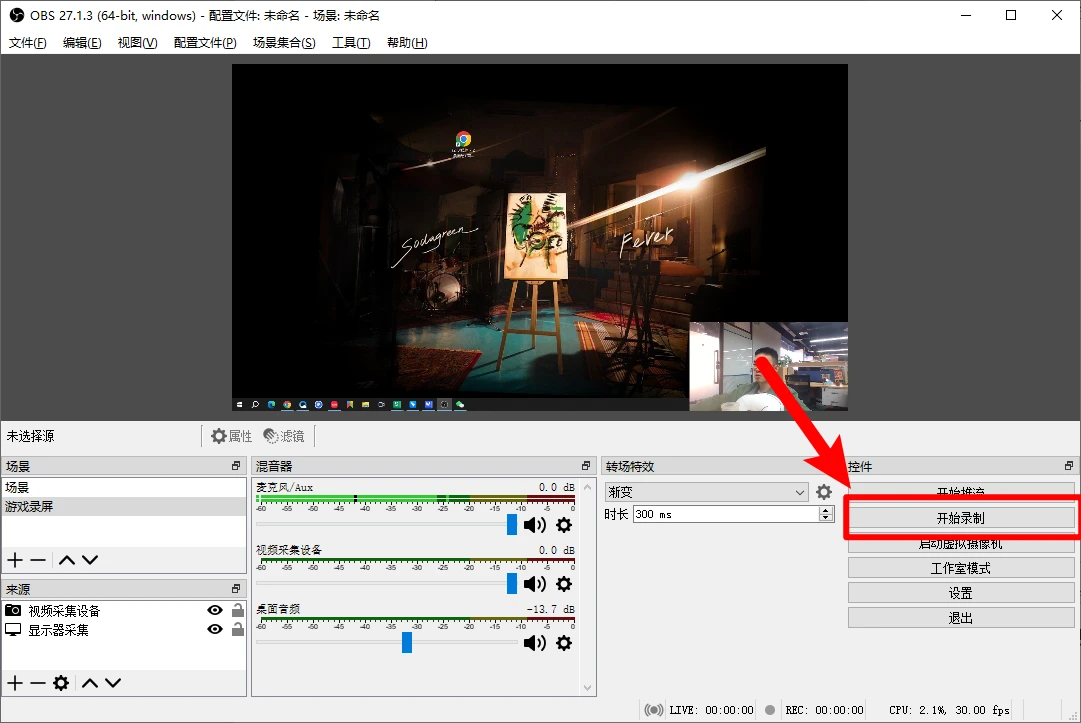Click the 桌面音频 volume slider handle
Image resolution: width=1081 pixels, height=723 pixels.
coord(407,642)
